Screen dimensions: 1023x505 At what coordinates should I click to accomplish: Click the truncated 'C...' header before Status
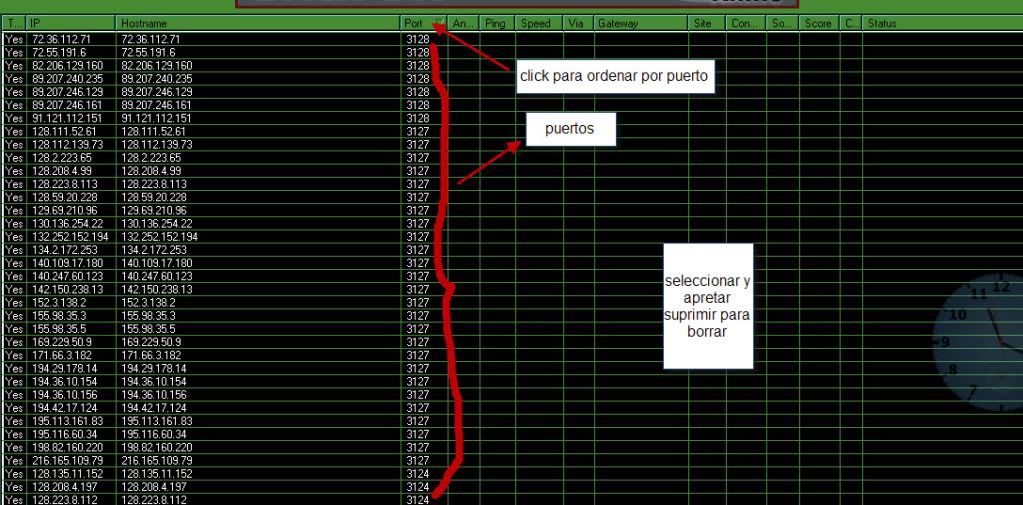point(851,23)
